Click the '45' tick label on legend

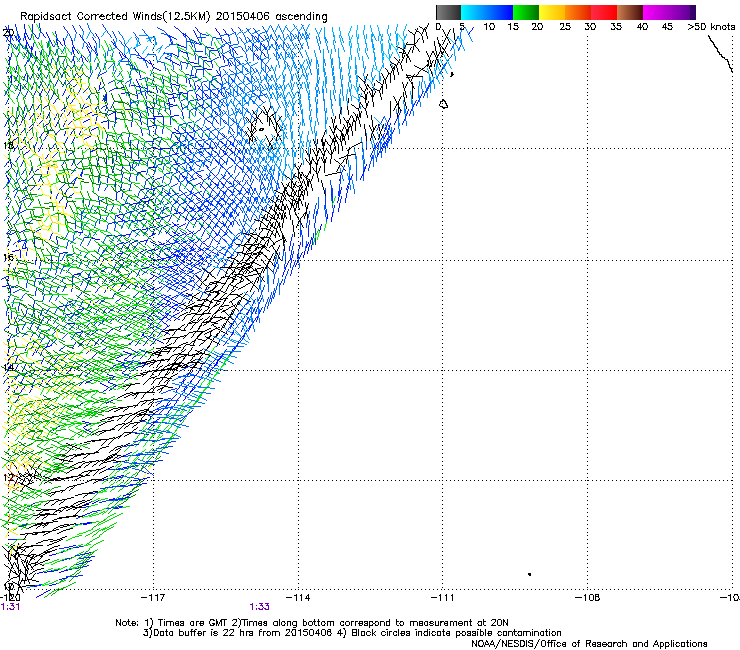pyautogui.click(x=667, y=27)
